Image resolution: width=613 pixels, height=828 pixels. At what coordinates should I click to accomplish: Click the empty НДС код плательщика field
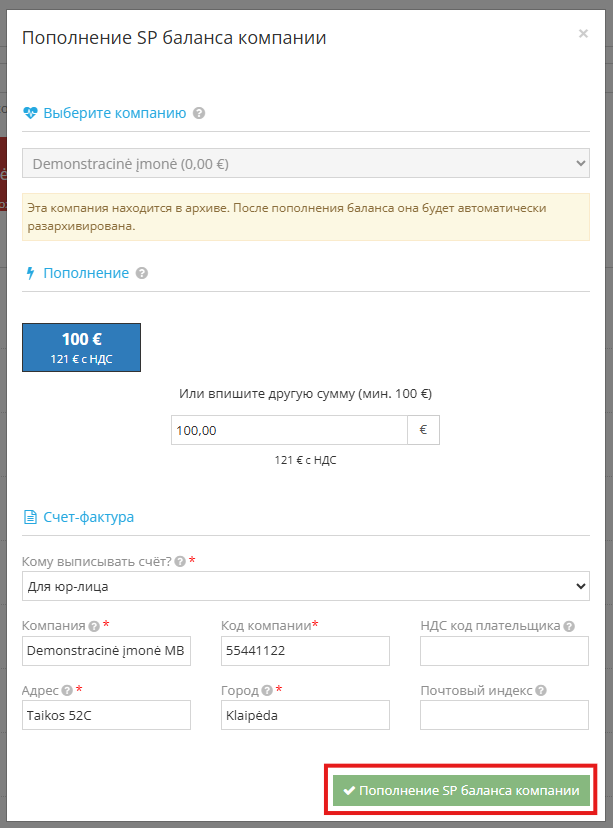pos(504,651)
